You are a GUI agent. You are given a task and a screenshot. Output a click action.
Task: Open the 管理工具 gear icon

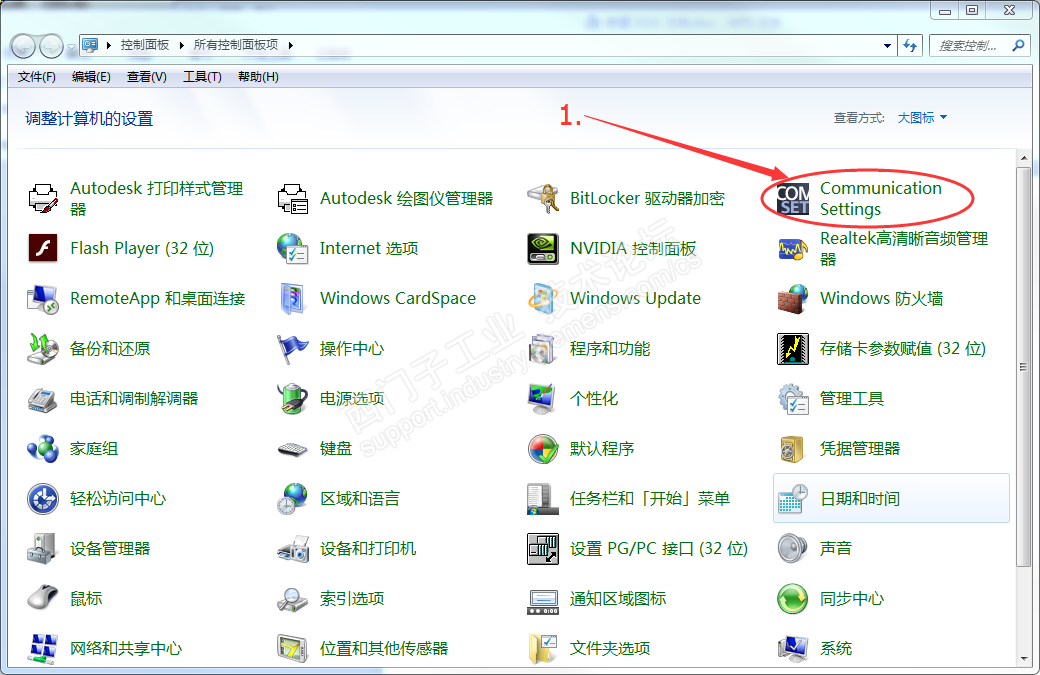[x=793, y=399]
